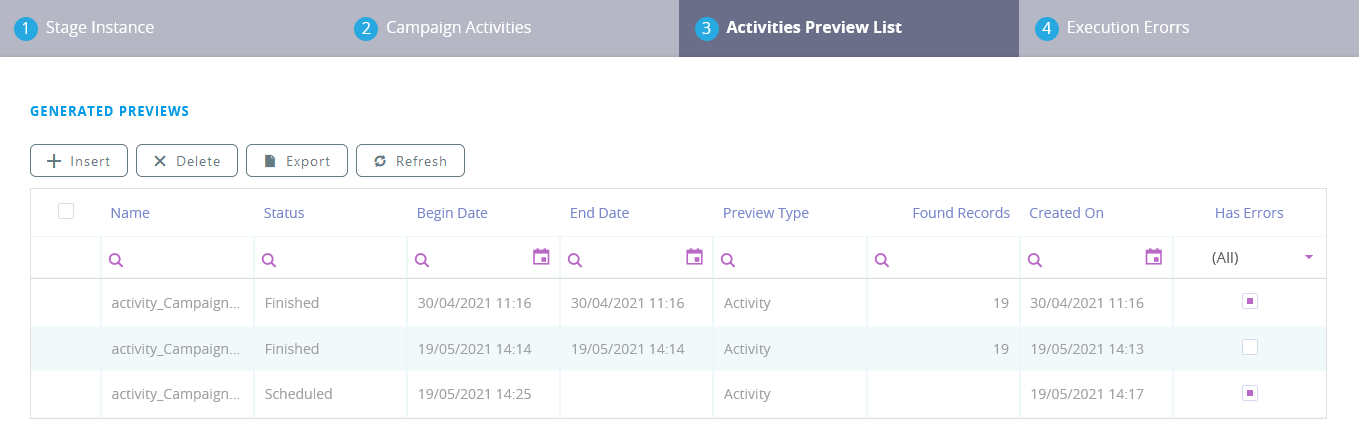Viewport: 1359px width, 448px height.
Task: Open the Created On calendar picker
Action: (x=1153, y=258)
